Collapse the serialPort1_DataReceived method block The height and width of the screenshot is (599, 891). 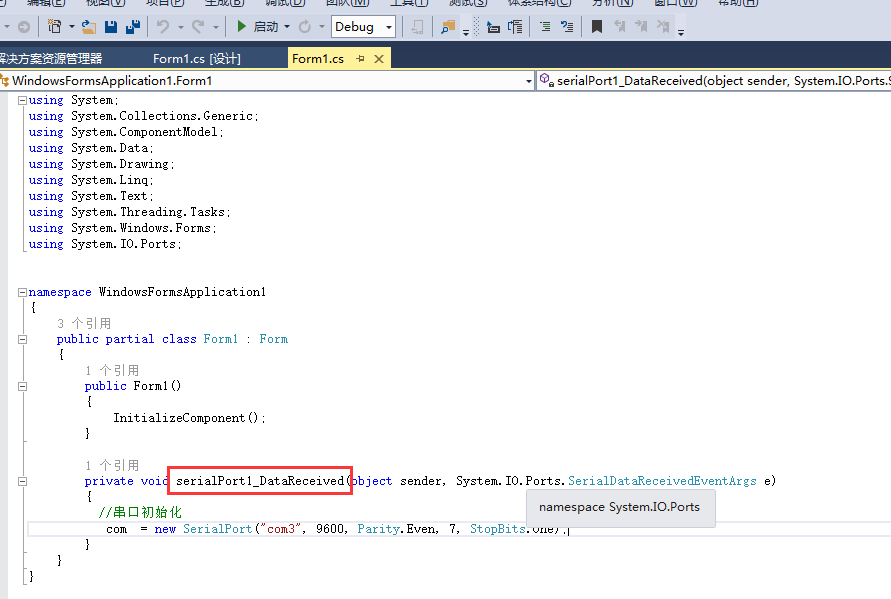22,481
